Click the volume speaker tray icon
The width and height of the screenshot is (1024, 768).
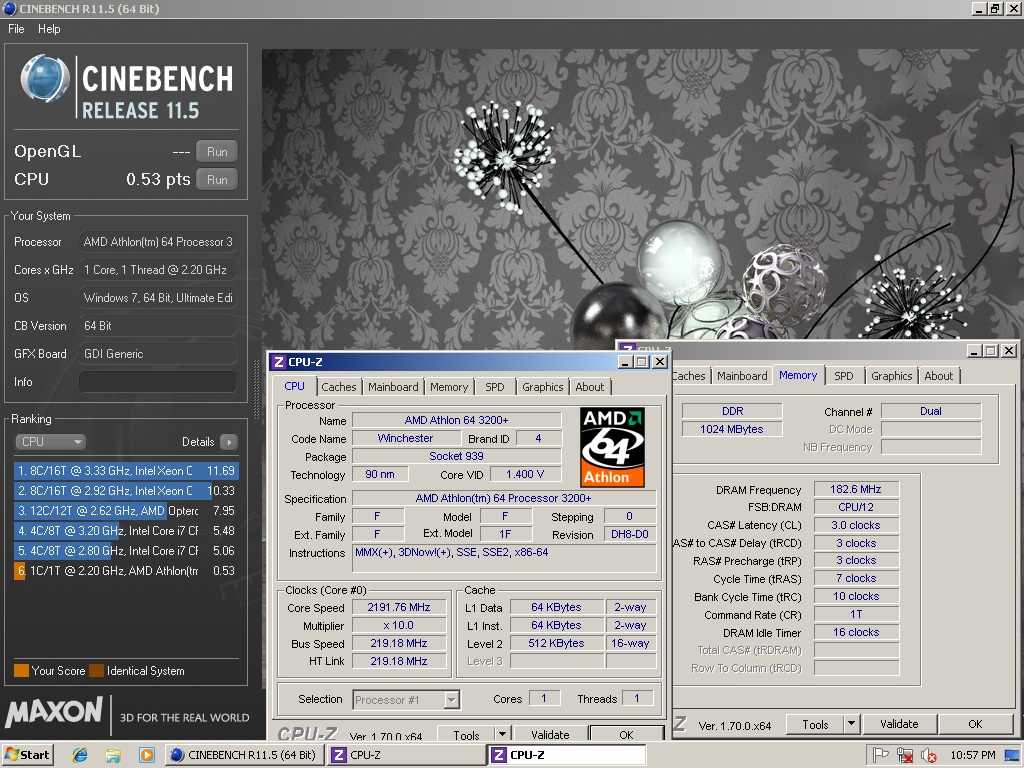coord(928,755)
